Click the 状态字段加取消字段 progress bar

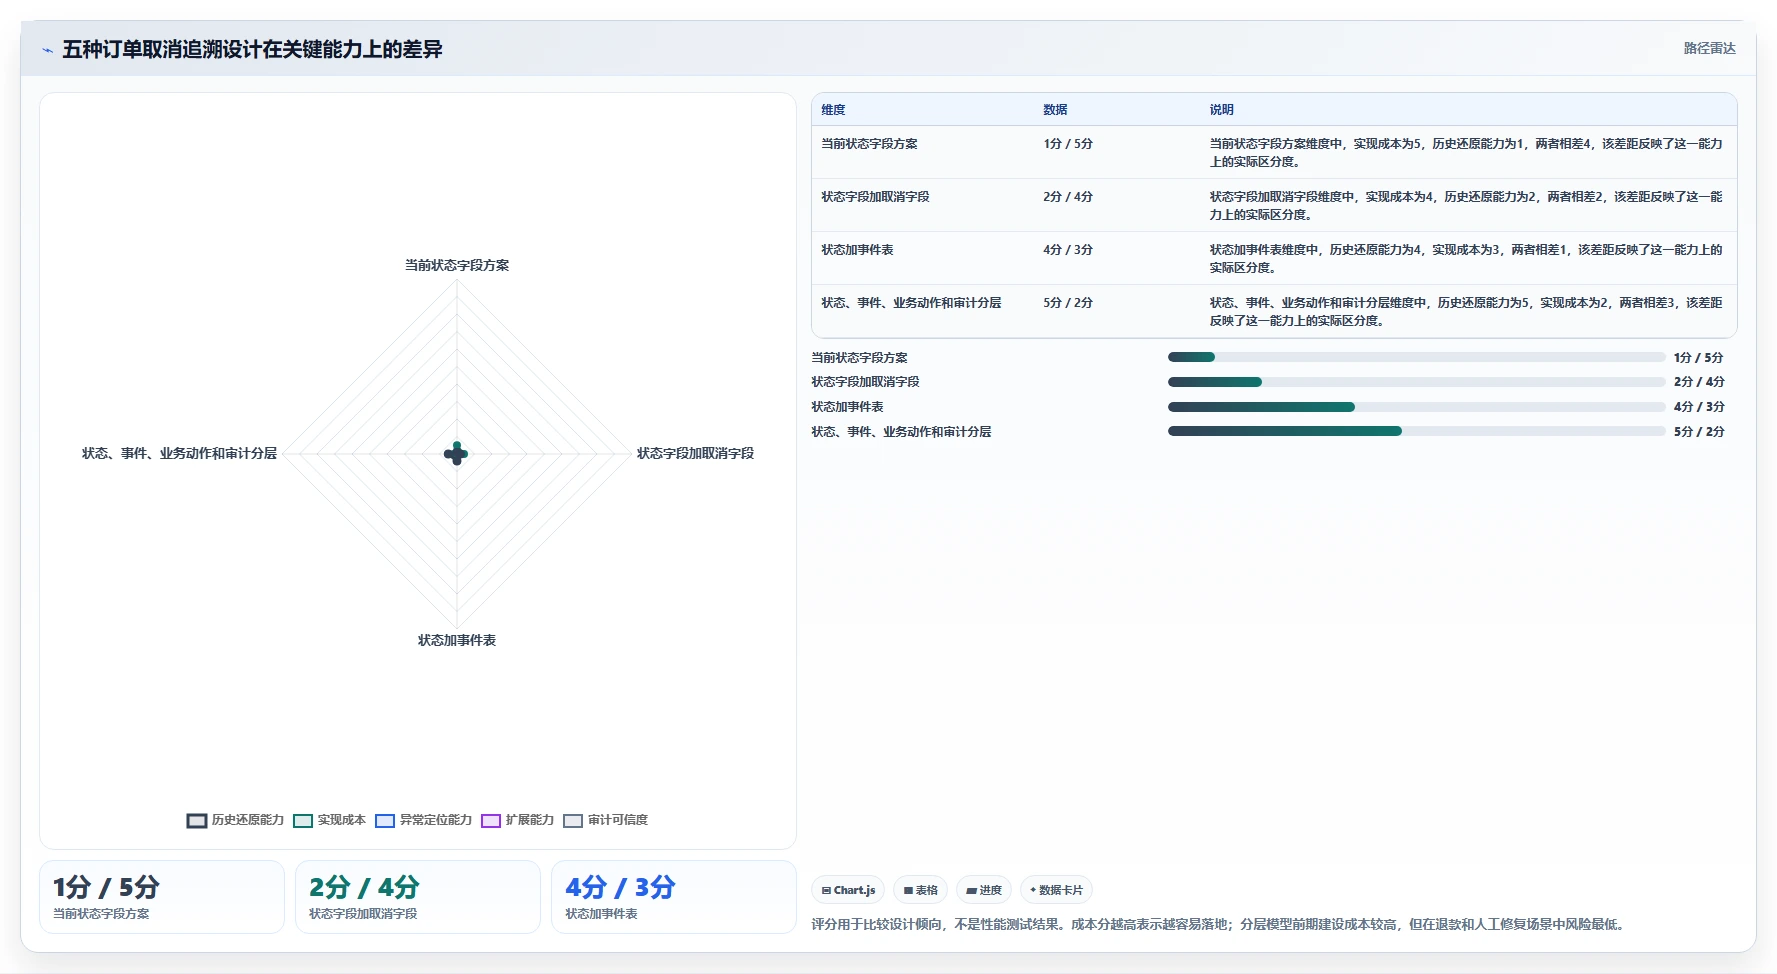point(1416,382)
